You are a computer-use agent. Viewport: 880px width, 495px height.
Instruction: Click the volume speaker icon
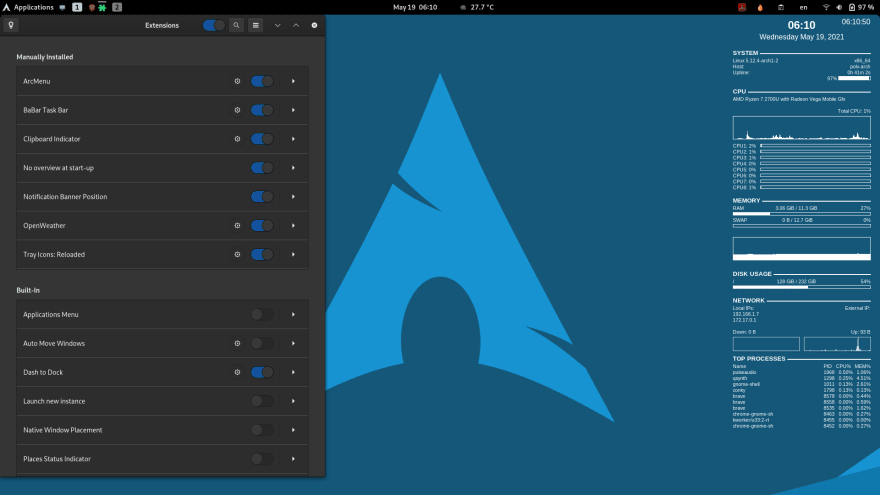[x=839, y=7]
